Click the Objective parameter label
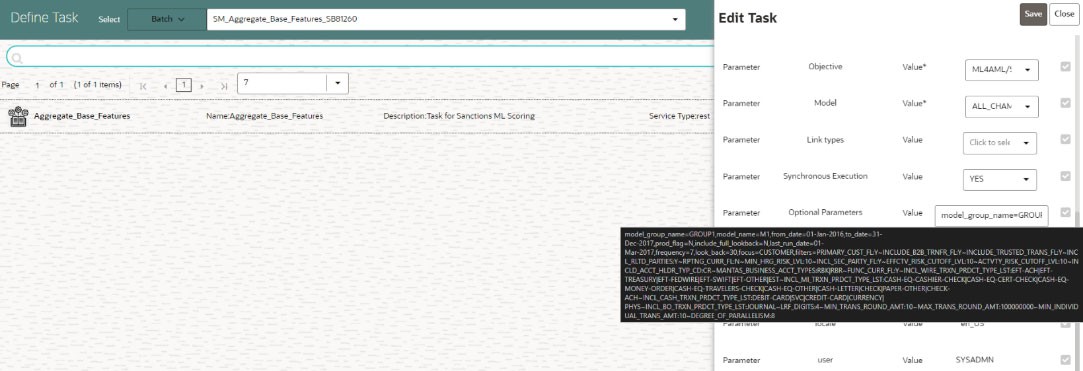This screenshot has width=1083, height=371. 825,67
